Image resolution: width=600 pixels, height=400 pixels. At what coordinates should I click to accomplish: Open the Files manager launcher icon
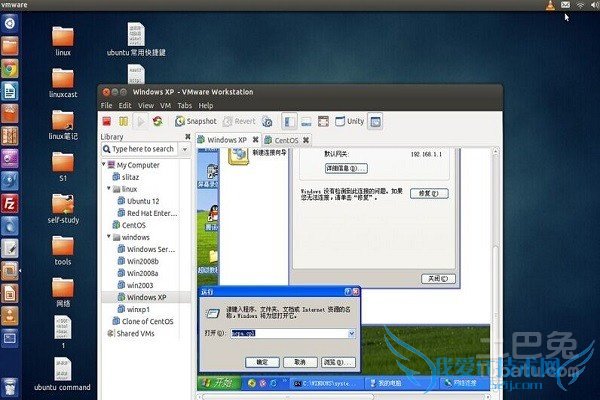(10, 46)
